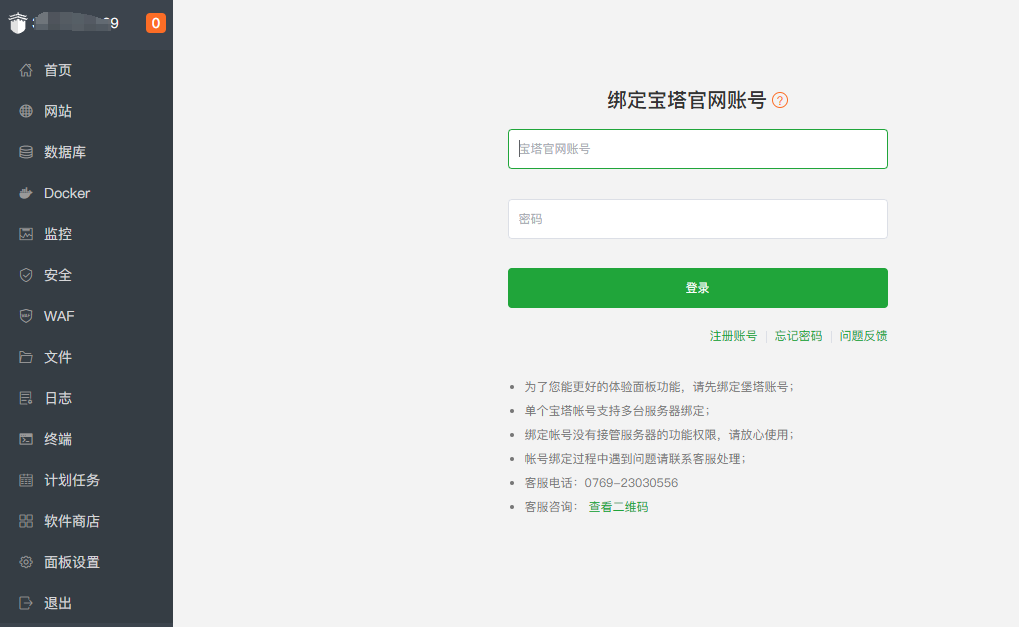Click the 帐号绑定过程中遇到问题请联系客服处理 line

(635, 459)
